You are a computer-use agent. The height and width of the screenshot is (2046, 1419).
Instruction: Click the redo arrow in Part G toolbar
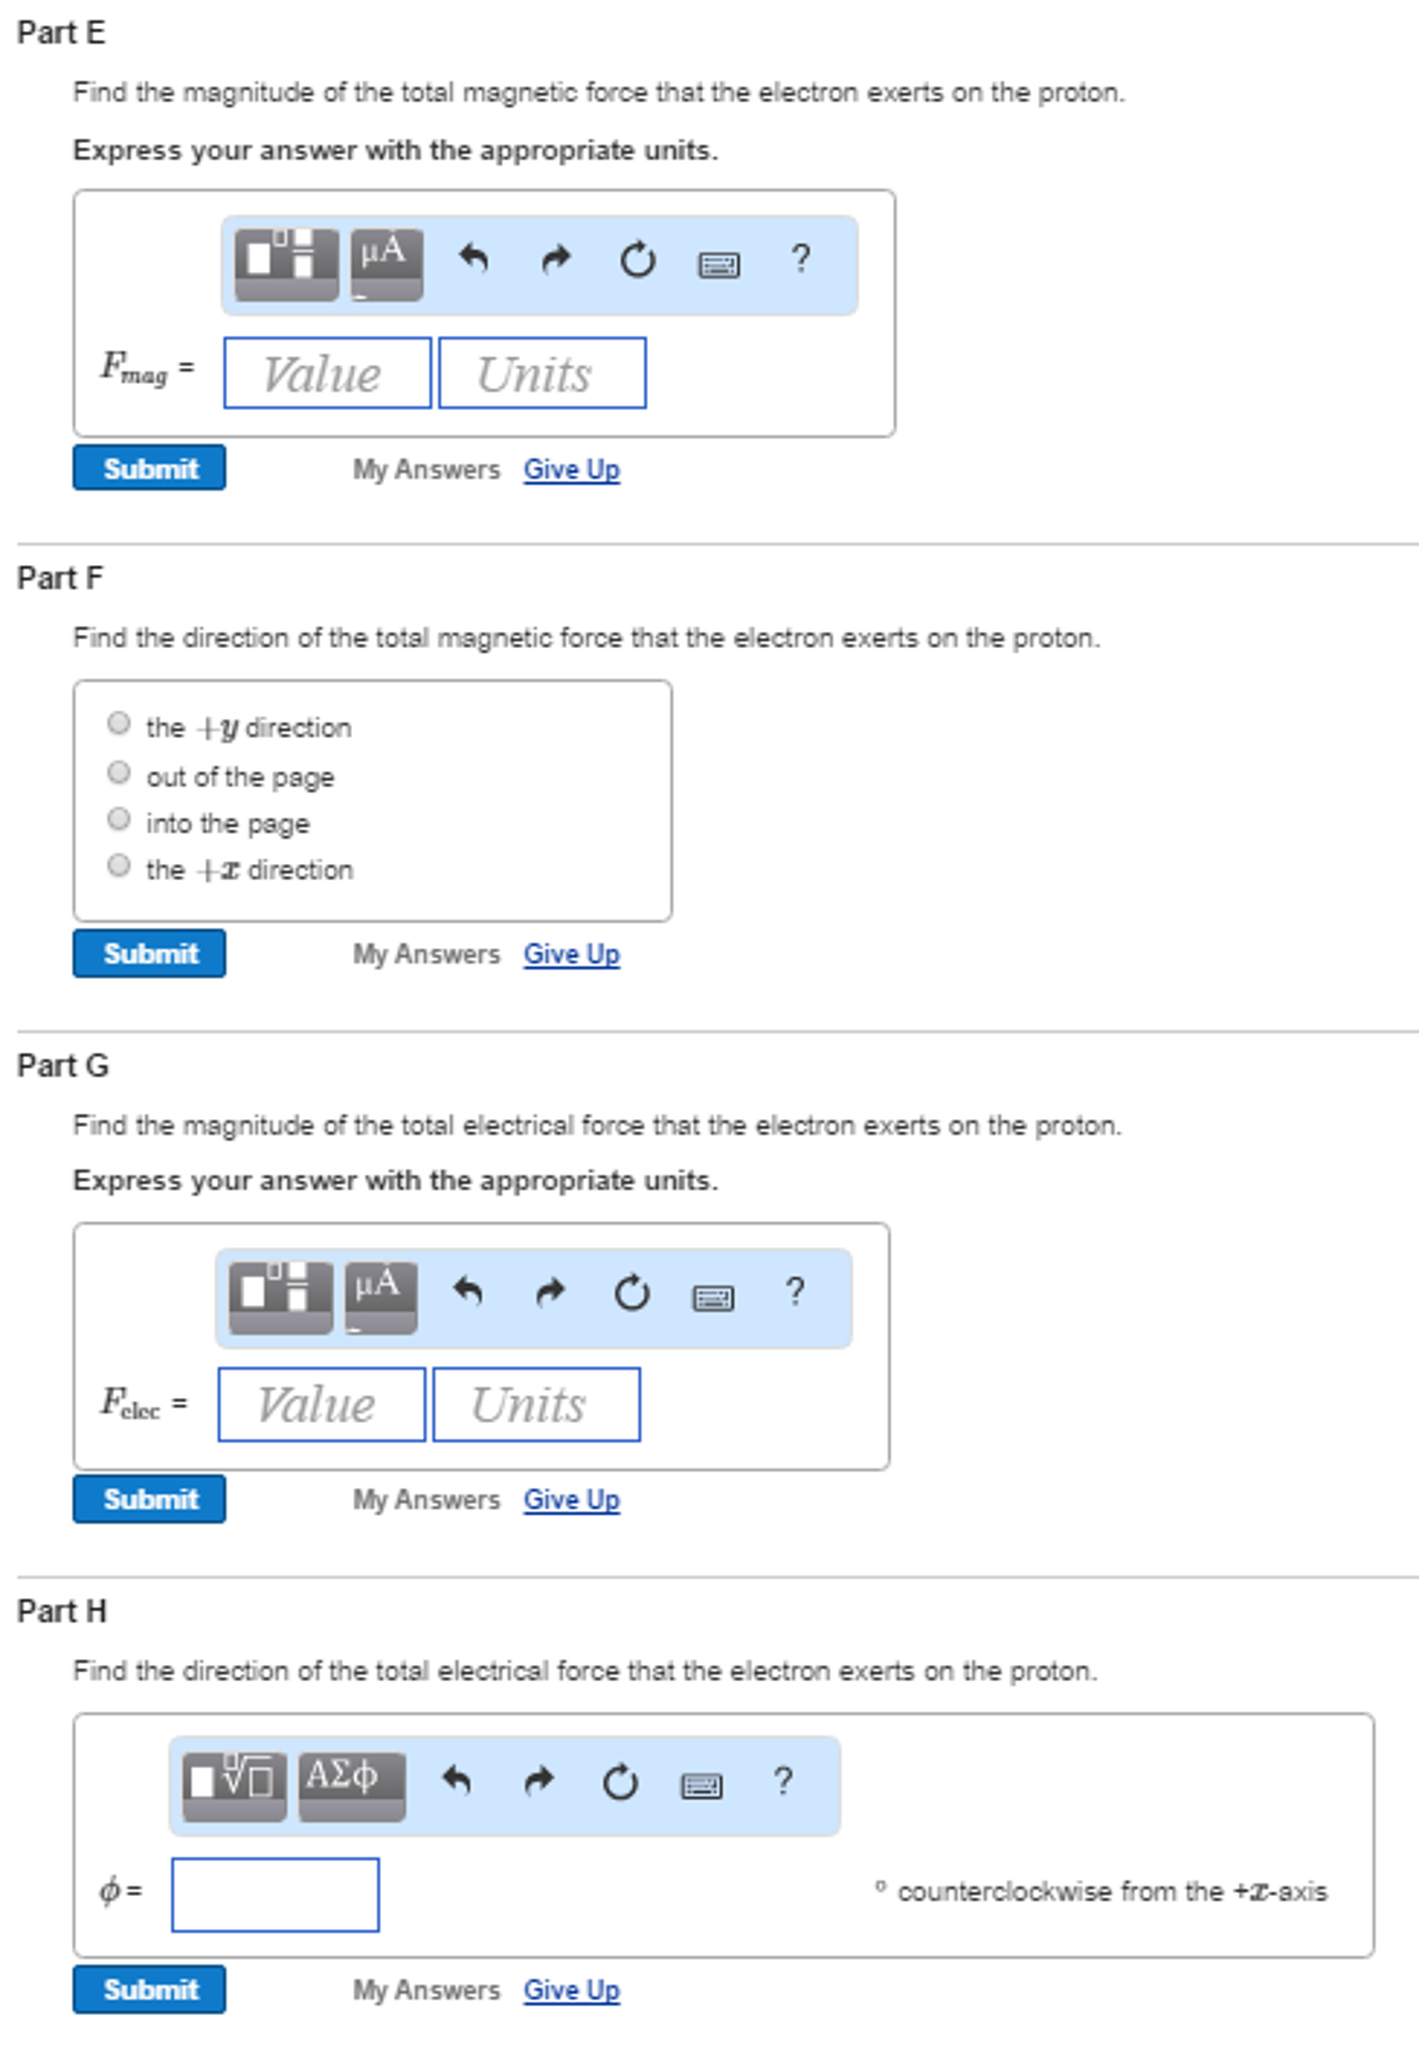550,1293
